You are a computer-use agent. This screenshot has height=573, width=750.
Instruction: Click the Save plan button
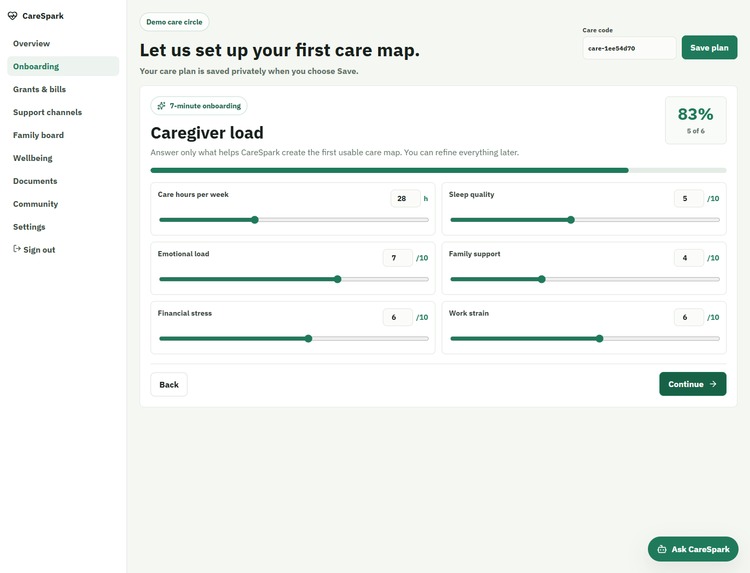click(709, 48)
